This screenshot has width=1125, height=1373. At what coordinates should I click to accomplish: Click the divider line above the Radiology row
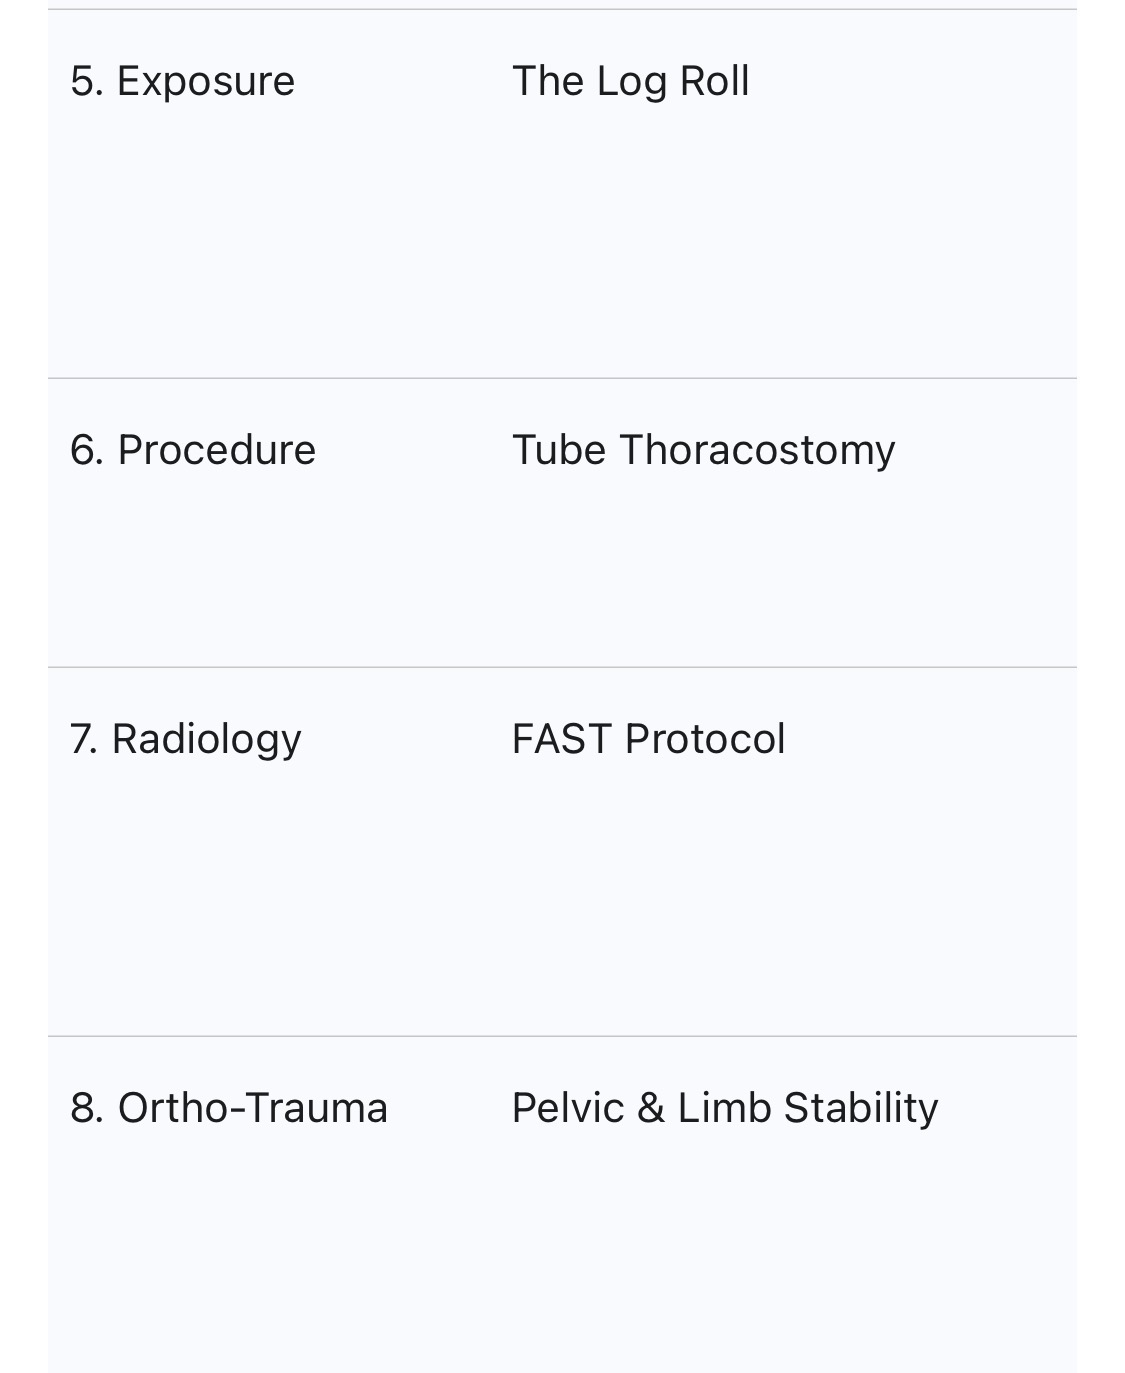click(x=562, y=667)
